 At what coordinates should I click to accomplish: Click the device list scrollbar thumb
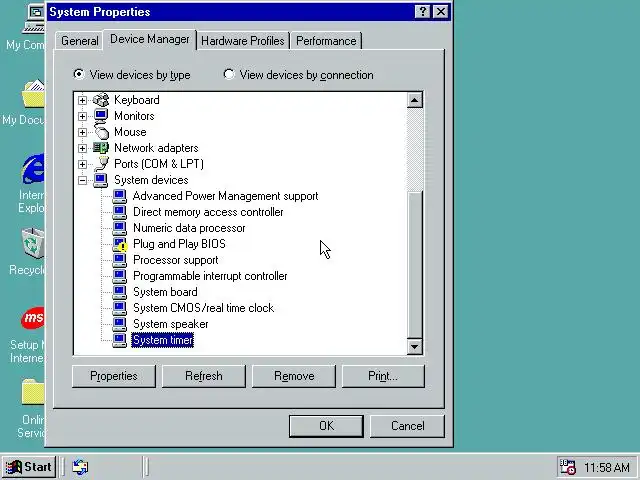[415, 264]
